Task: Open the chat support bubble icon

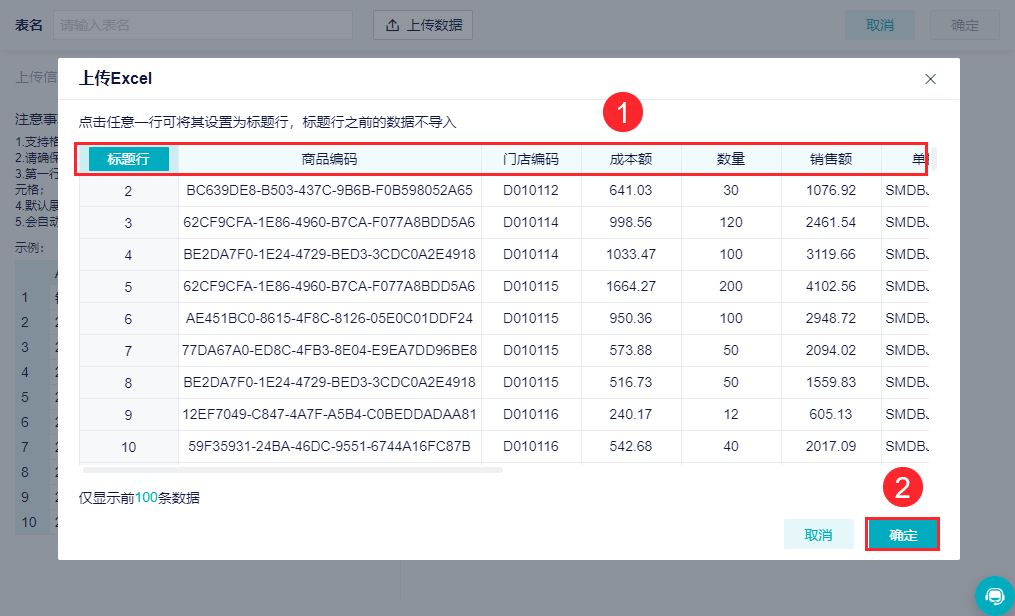Action: pyautogui.click(x=994, y=595)
